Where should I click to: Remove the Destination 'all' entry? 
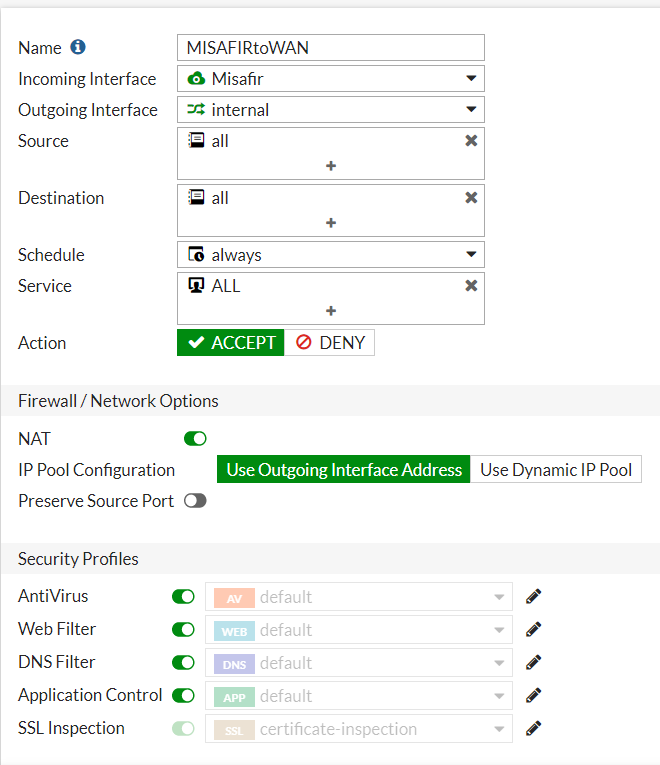(x=471, y=198)
